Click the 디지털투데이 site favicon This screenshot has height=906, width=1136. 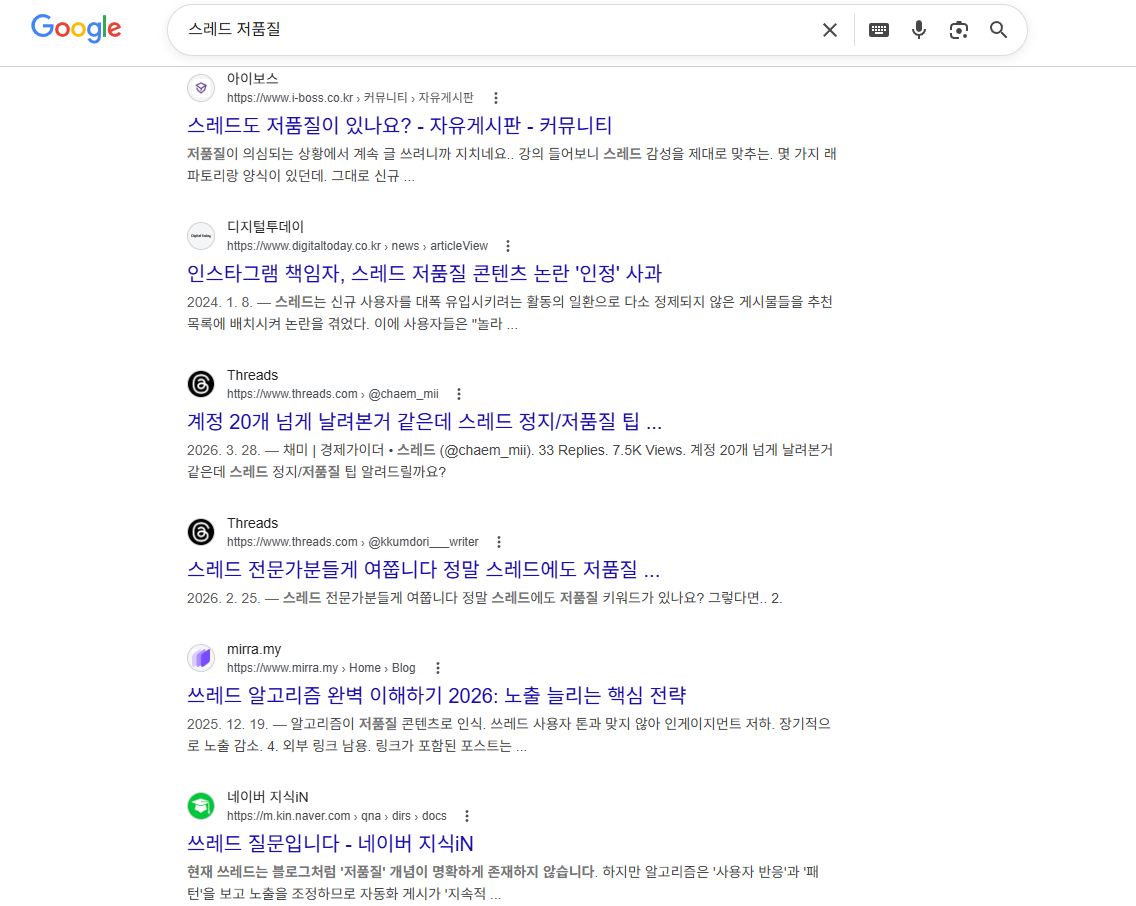click(x=201, y=236)
